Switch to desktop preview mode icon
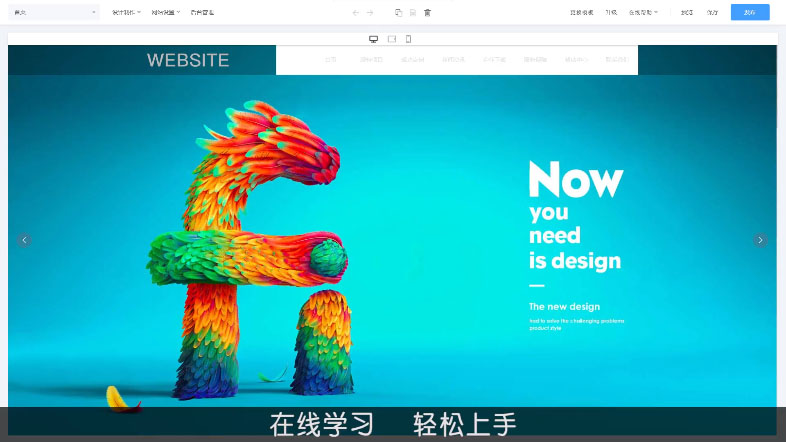Screen dimensions: 786x442 (374, 39)
